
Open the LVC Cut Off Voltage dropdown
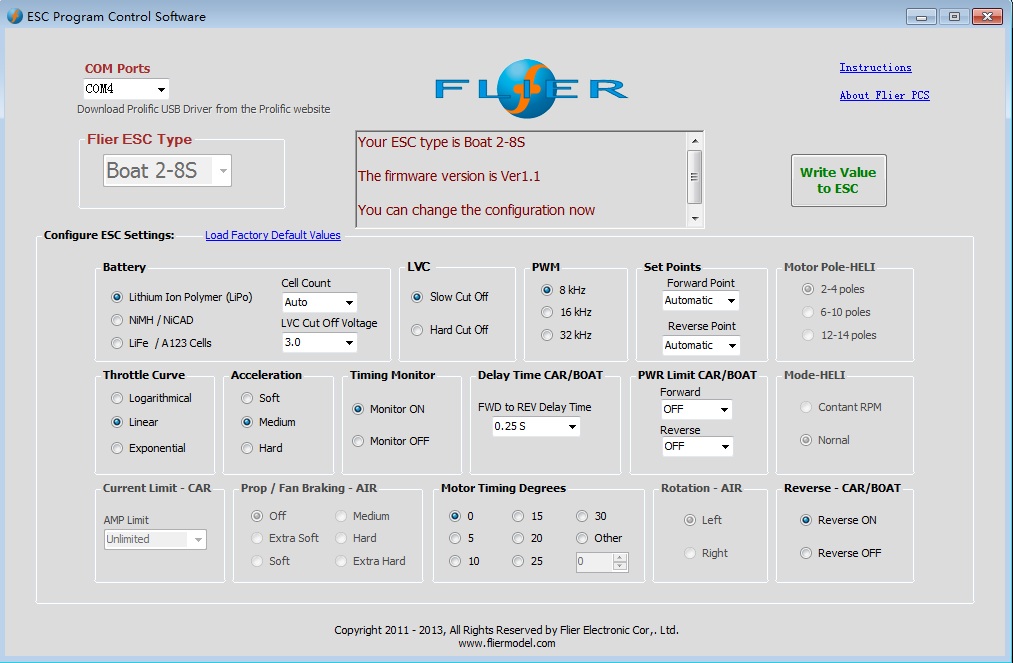[319, 342]
